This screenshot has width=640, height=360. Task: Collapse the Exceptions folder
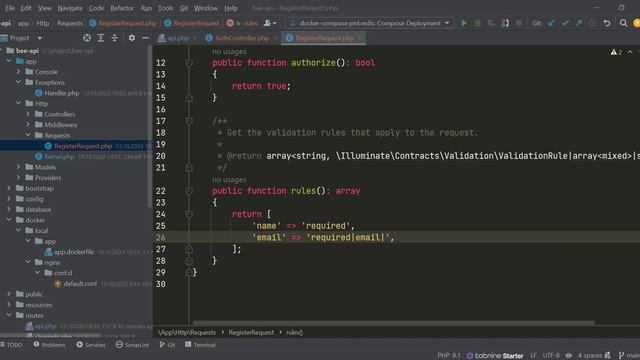pos(18,82)
